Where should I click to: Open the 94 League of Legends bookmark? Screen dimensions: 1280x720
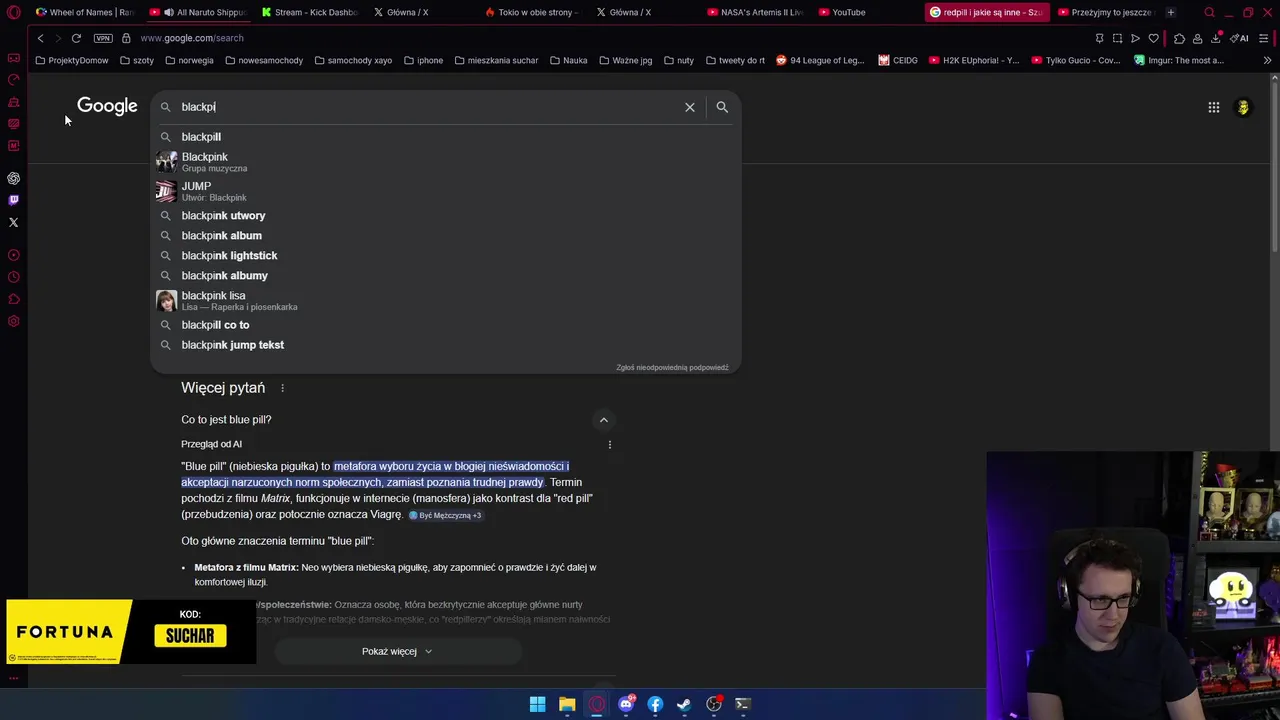(x=820, y=60)
